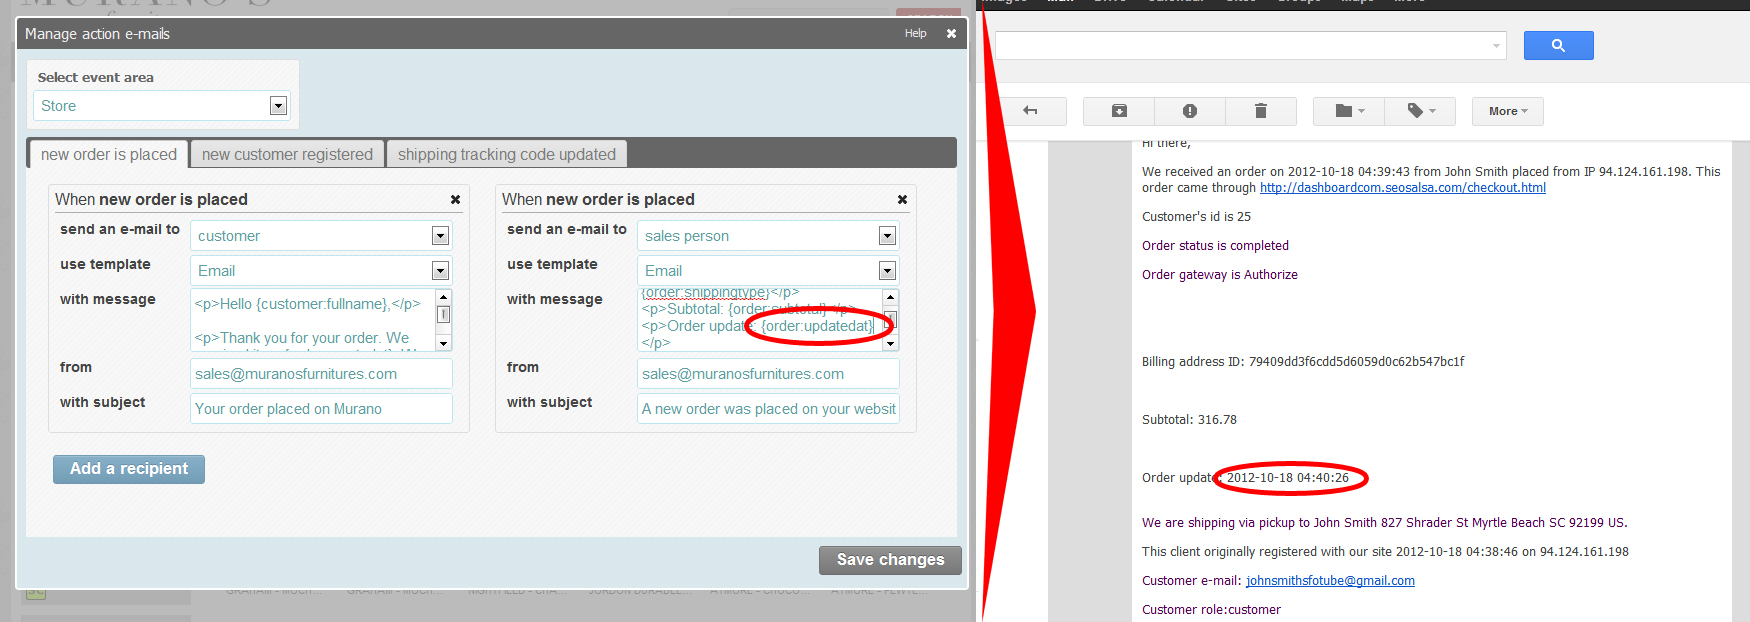The width and height of the screenshot is (1750, 622).
Task: Click 'Subtotal: 316.78' text in email
Action: click(1189, 420)
